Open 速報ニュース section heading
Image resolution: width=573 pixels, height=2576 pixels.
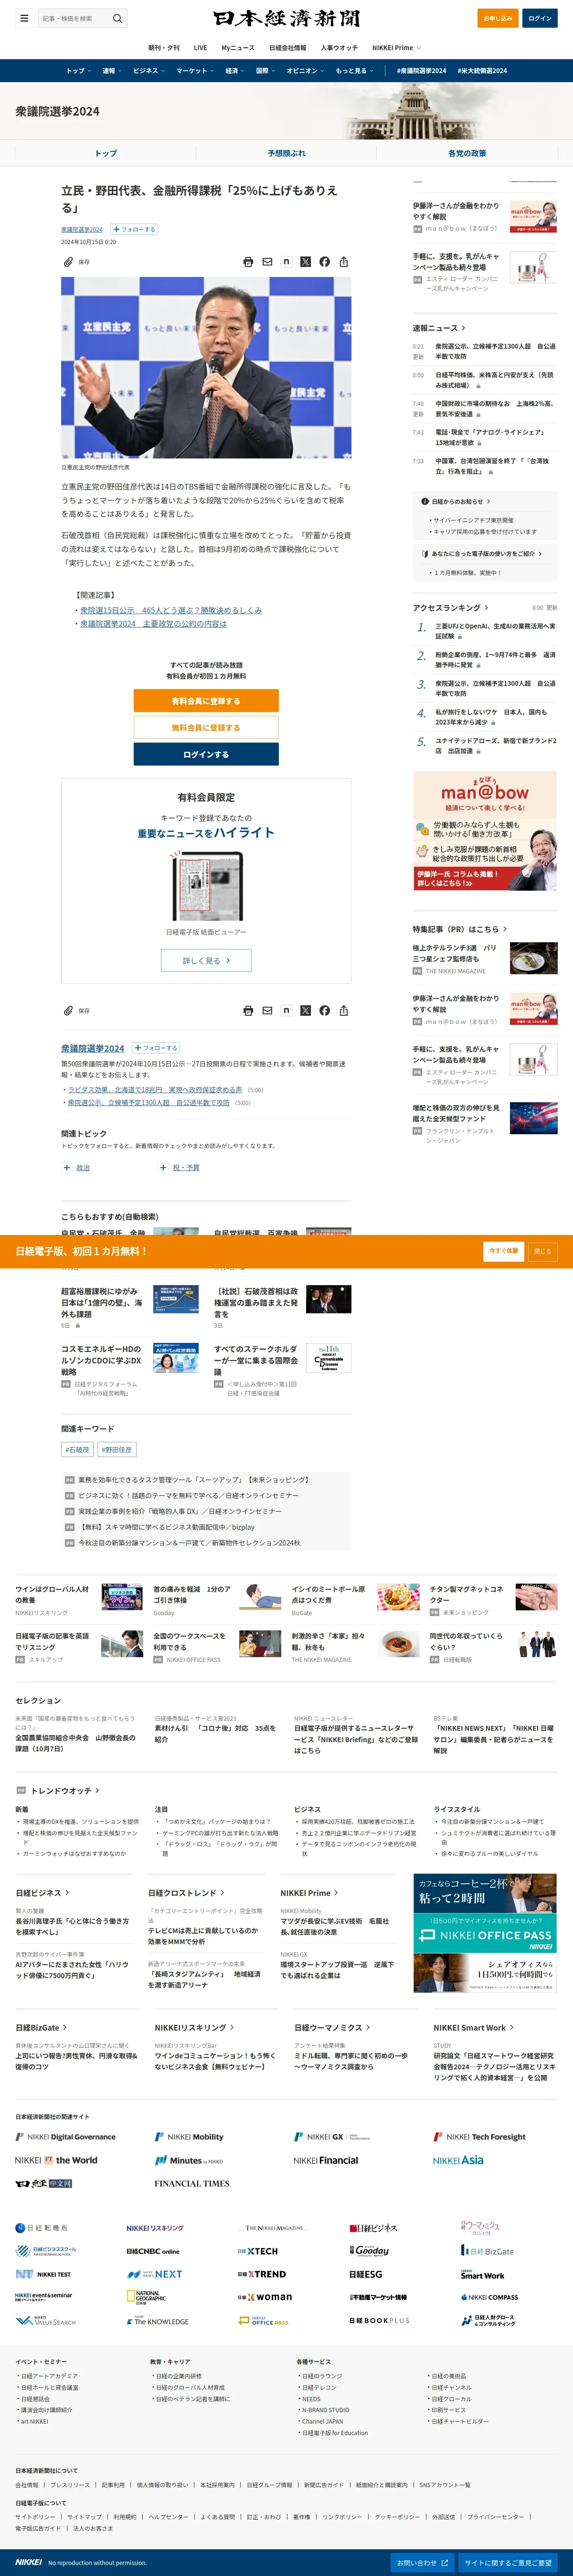click(439, 328)
